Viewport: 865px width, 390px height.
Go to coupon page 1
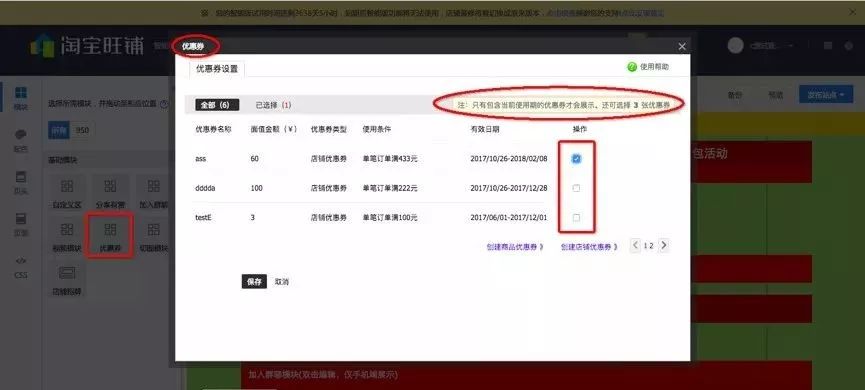[x=645, y=246]
